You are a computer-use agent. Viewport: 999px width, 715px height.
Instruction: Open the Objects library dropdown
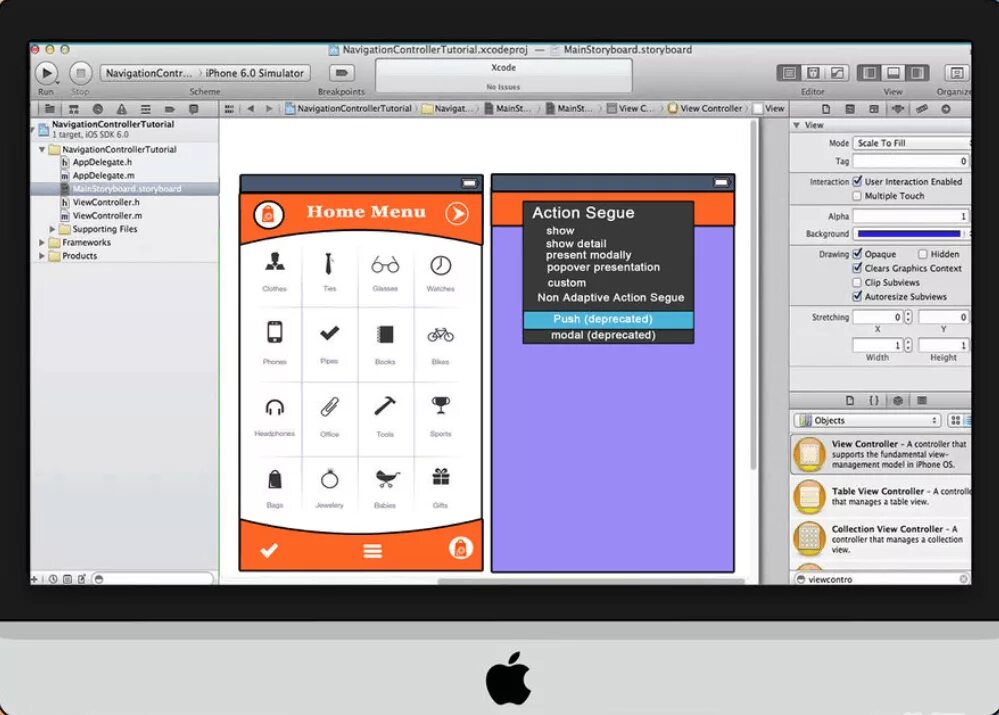pyautogui.click(x=867, y=420)
